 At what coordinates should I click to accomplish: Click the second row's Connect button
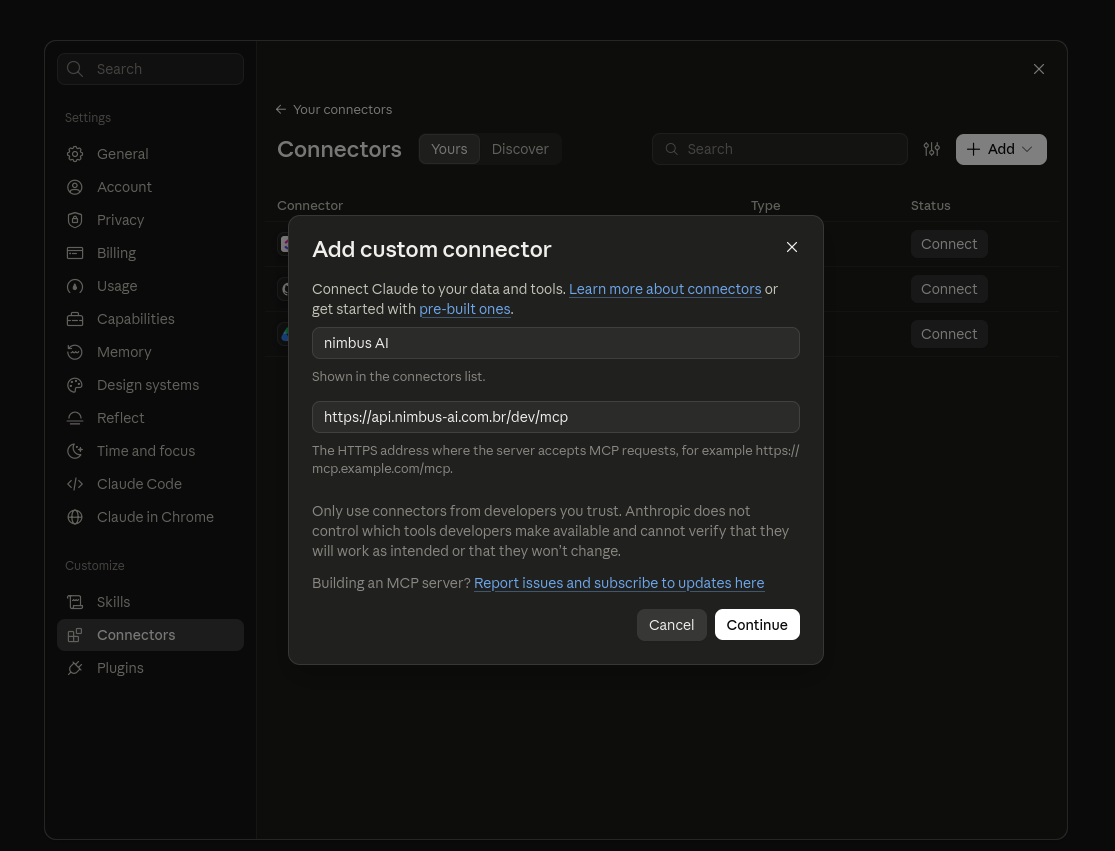pos(949,289)
